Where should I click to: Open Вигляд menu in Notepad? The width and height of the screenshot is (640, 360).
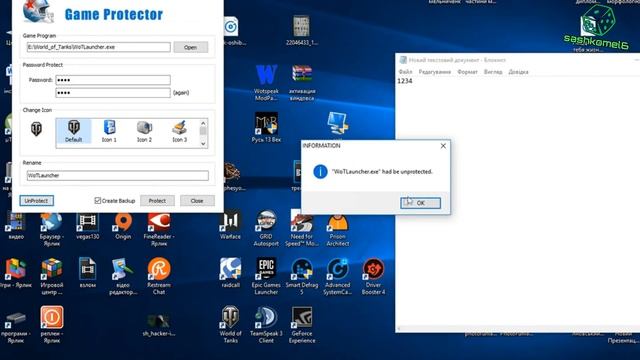point(493,72)
